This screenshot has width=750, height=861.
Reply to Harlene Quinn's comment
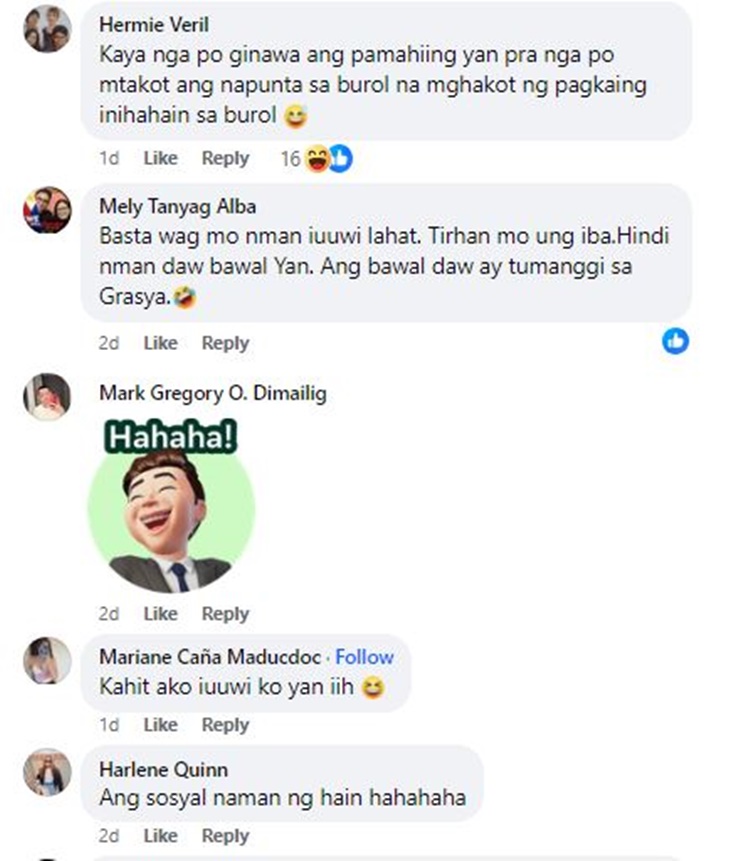pyautogui.click(x=225, y=836)
